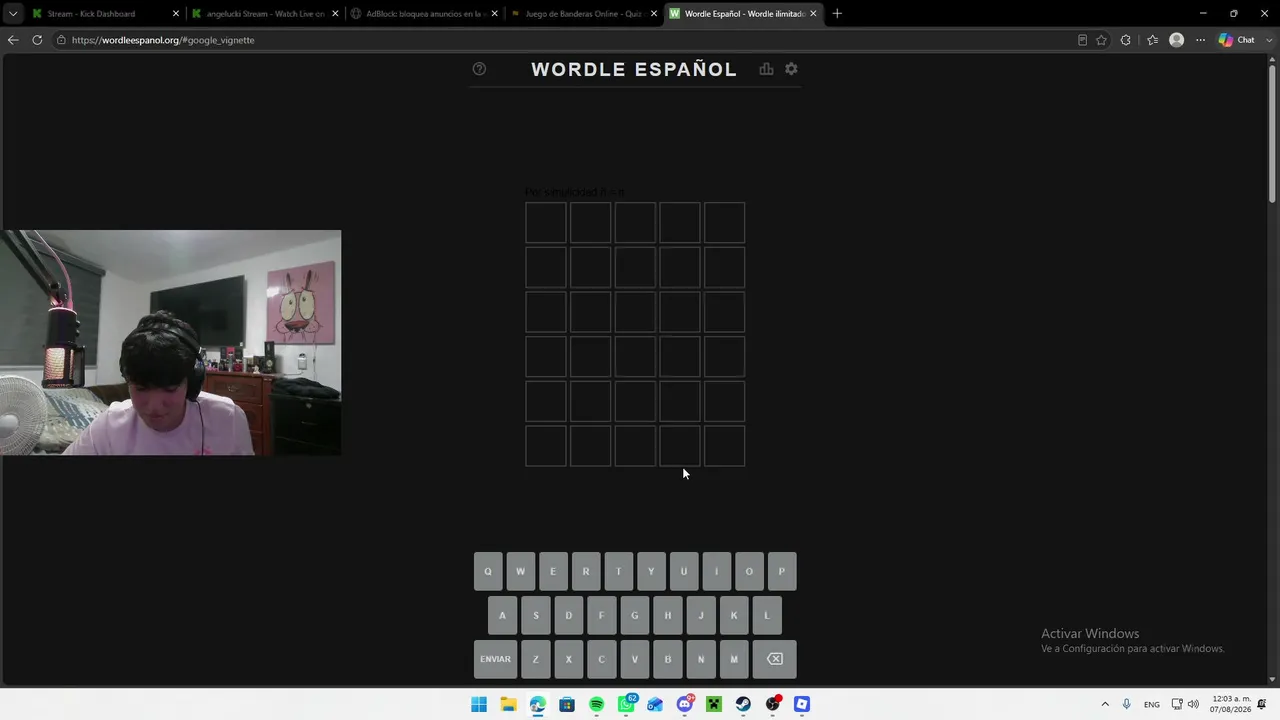Open Wordle settings gear icon
The image size is (1280, 720).
coord(791,69)
